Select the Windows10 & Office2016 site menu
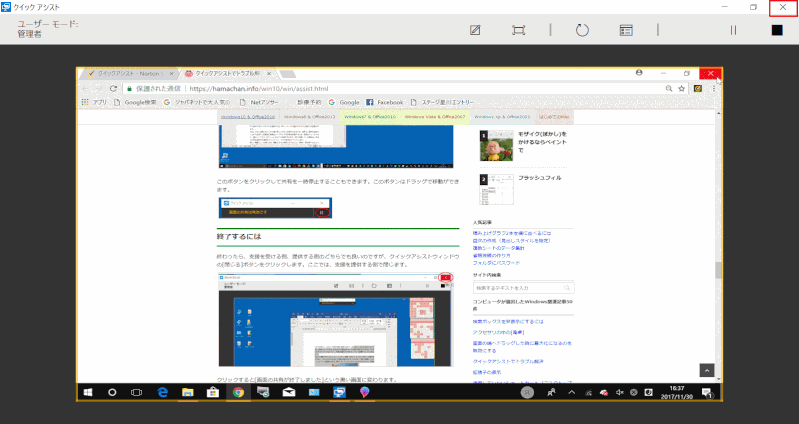The height and width of the screenshot is (424, 799). (248, 117)
